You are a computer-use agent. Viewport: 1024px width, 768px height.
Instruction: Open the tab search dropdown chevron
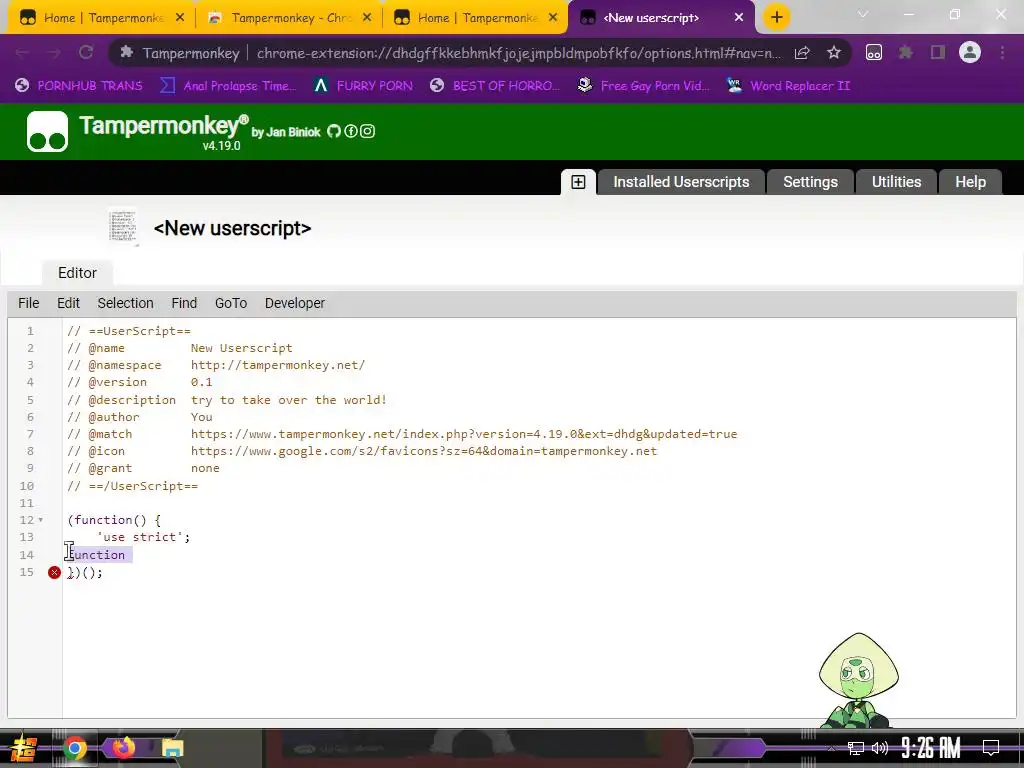pos(863,14)
